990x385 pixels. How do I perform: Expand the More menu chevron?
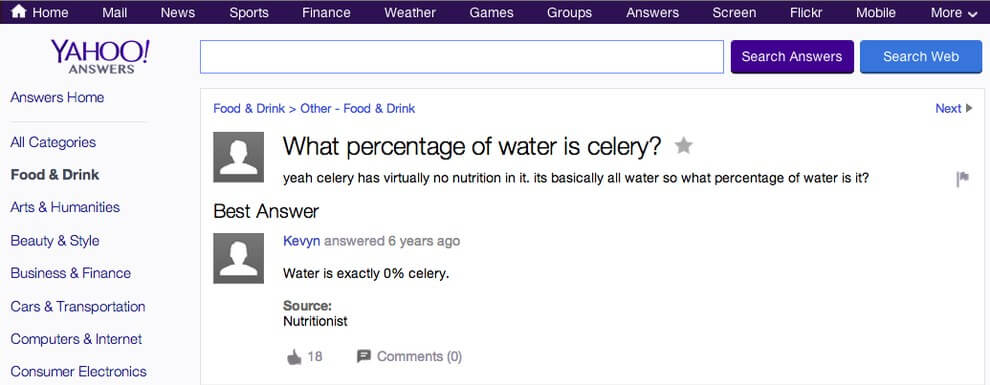[x=972, y=13]
